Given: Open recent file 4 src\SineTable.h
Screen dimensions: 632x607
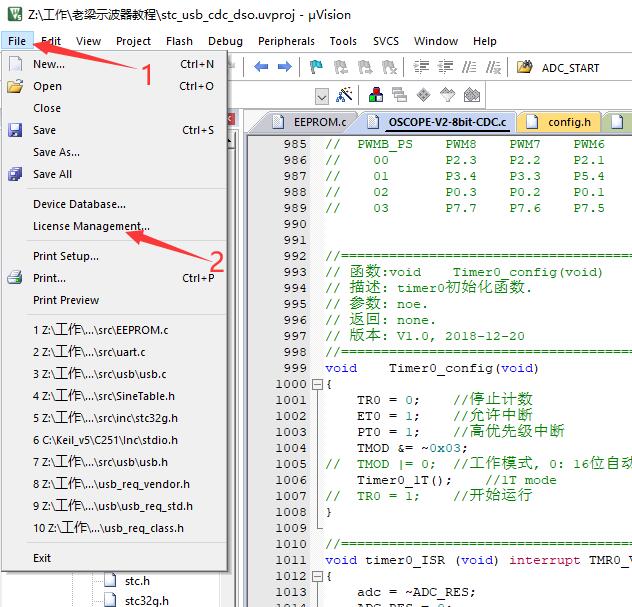Looking at the screenshot, I should click(114, 396).
